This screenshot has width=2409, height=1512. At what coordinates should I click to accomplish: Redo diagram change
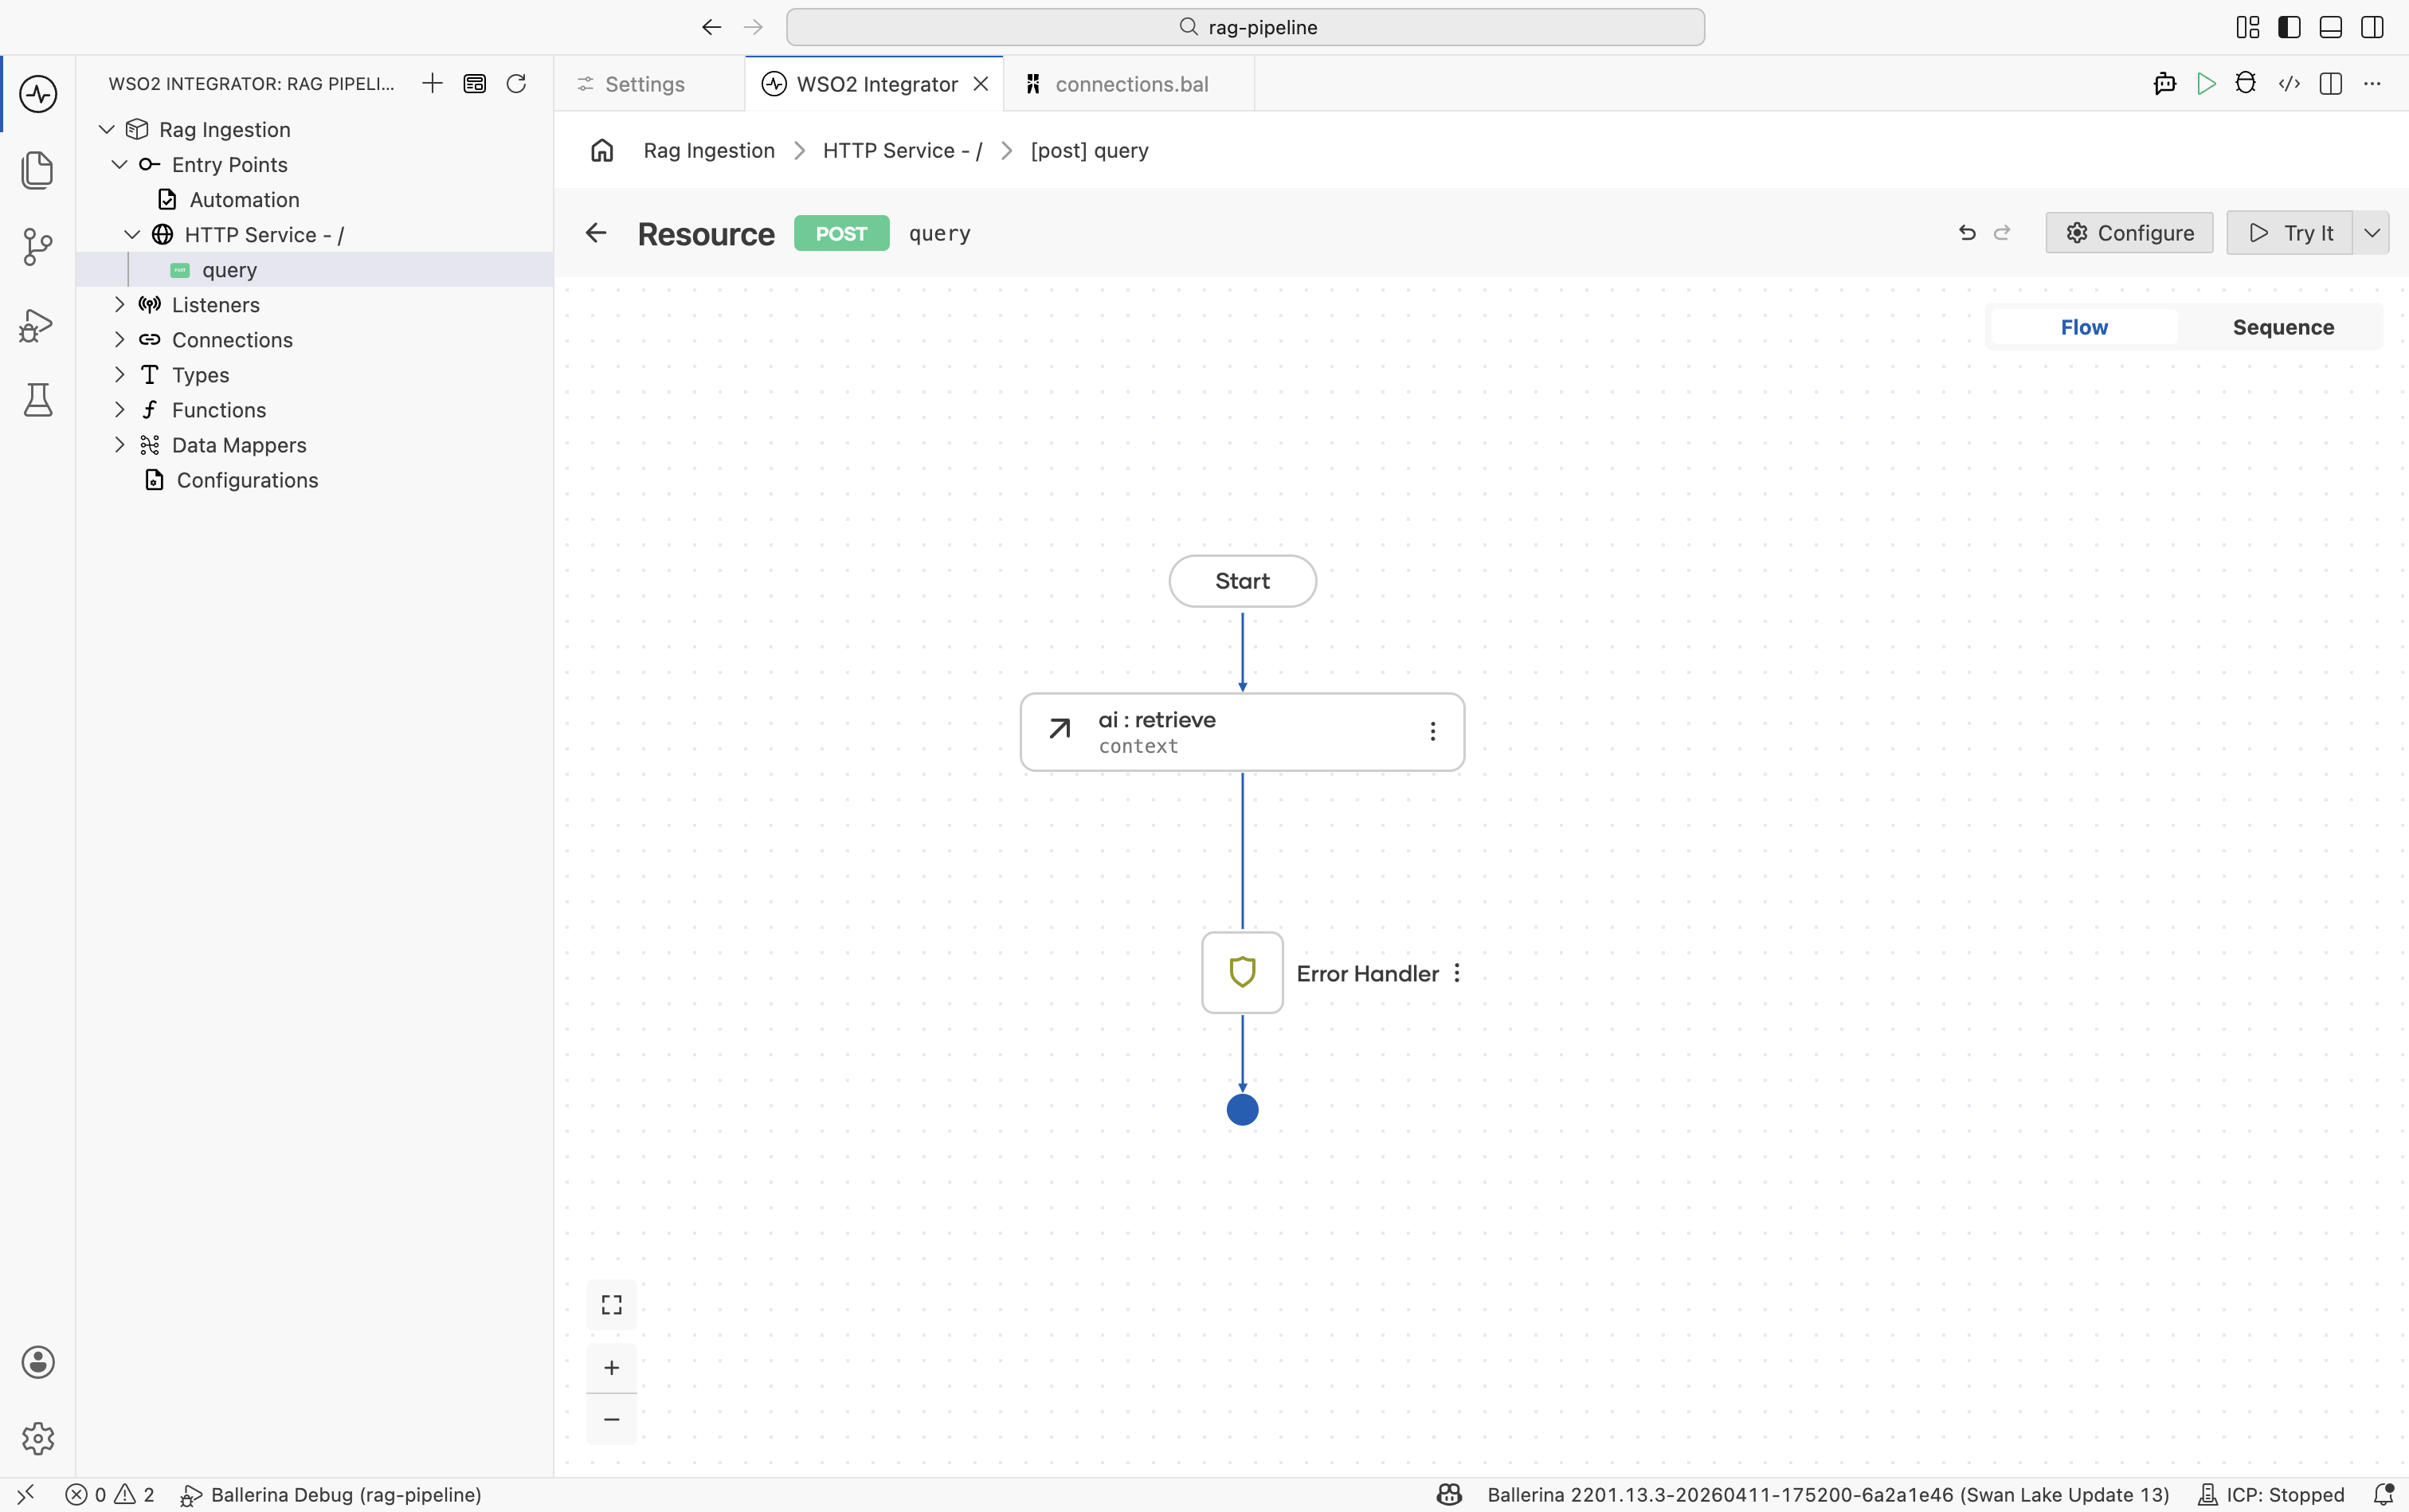coord(2002,233)
